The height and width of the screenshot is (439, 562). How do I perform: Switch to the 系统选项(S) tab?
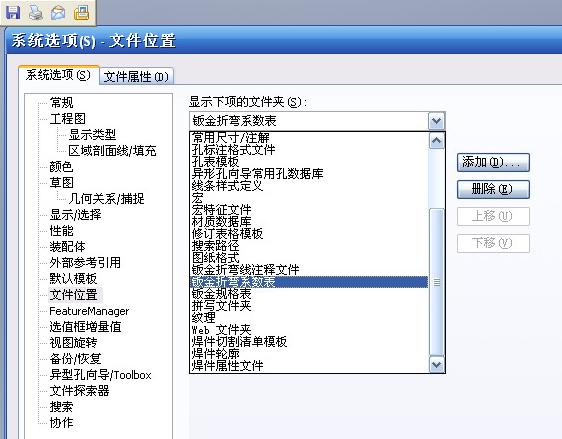(x=58, y=75)
